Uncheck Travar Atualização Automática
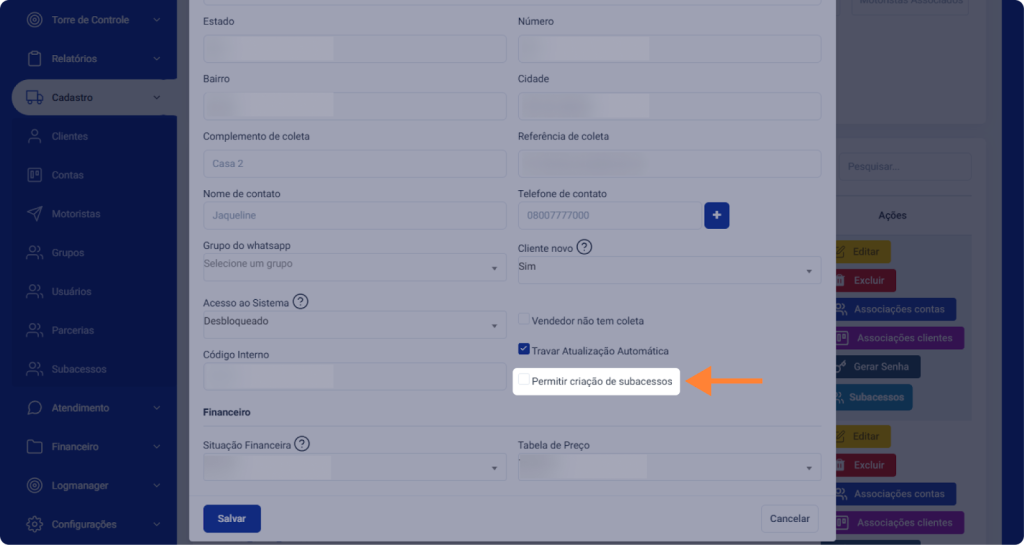The image size is (1024, 545). click(x=524, y=350)
